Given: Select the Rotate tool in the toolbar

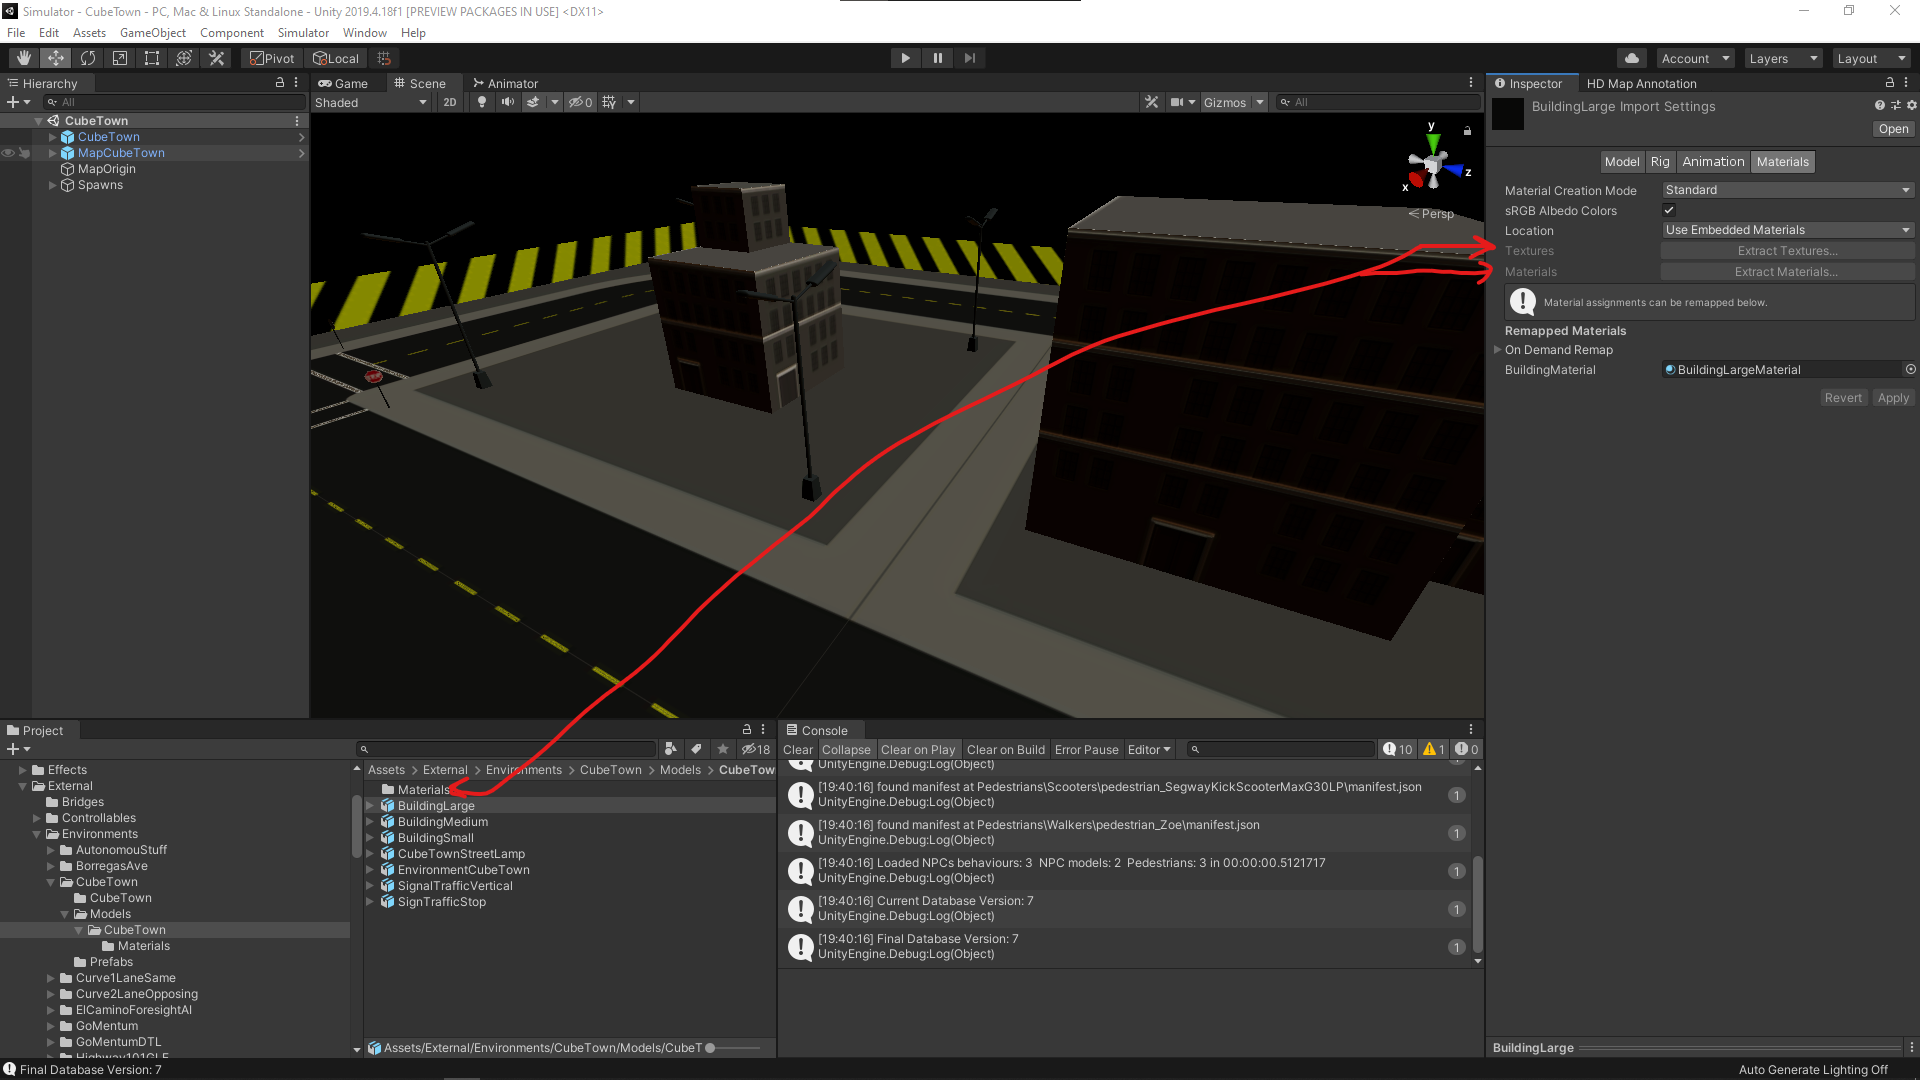Looking at the screenshot, I should 88,57.
